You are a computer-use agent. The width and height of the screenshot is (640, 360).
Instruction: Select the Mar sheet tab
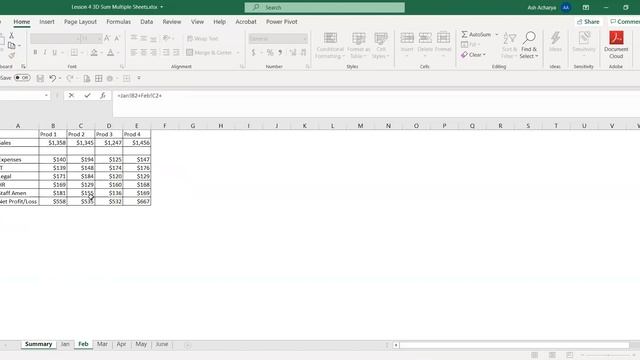102,344
